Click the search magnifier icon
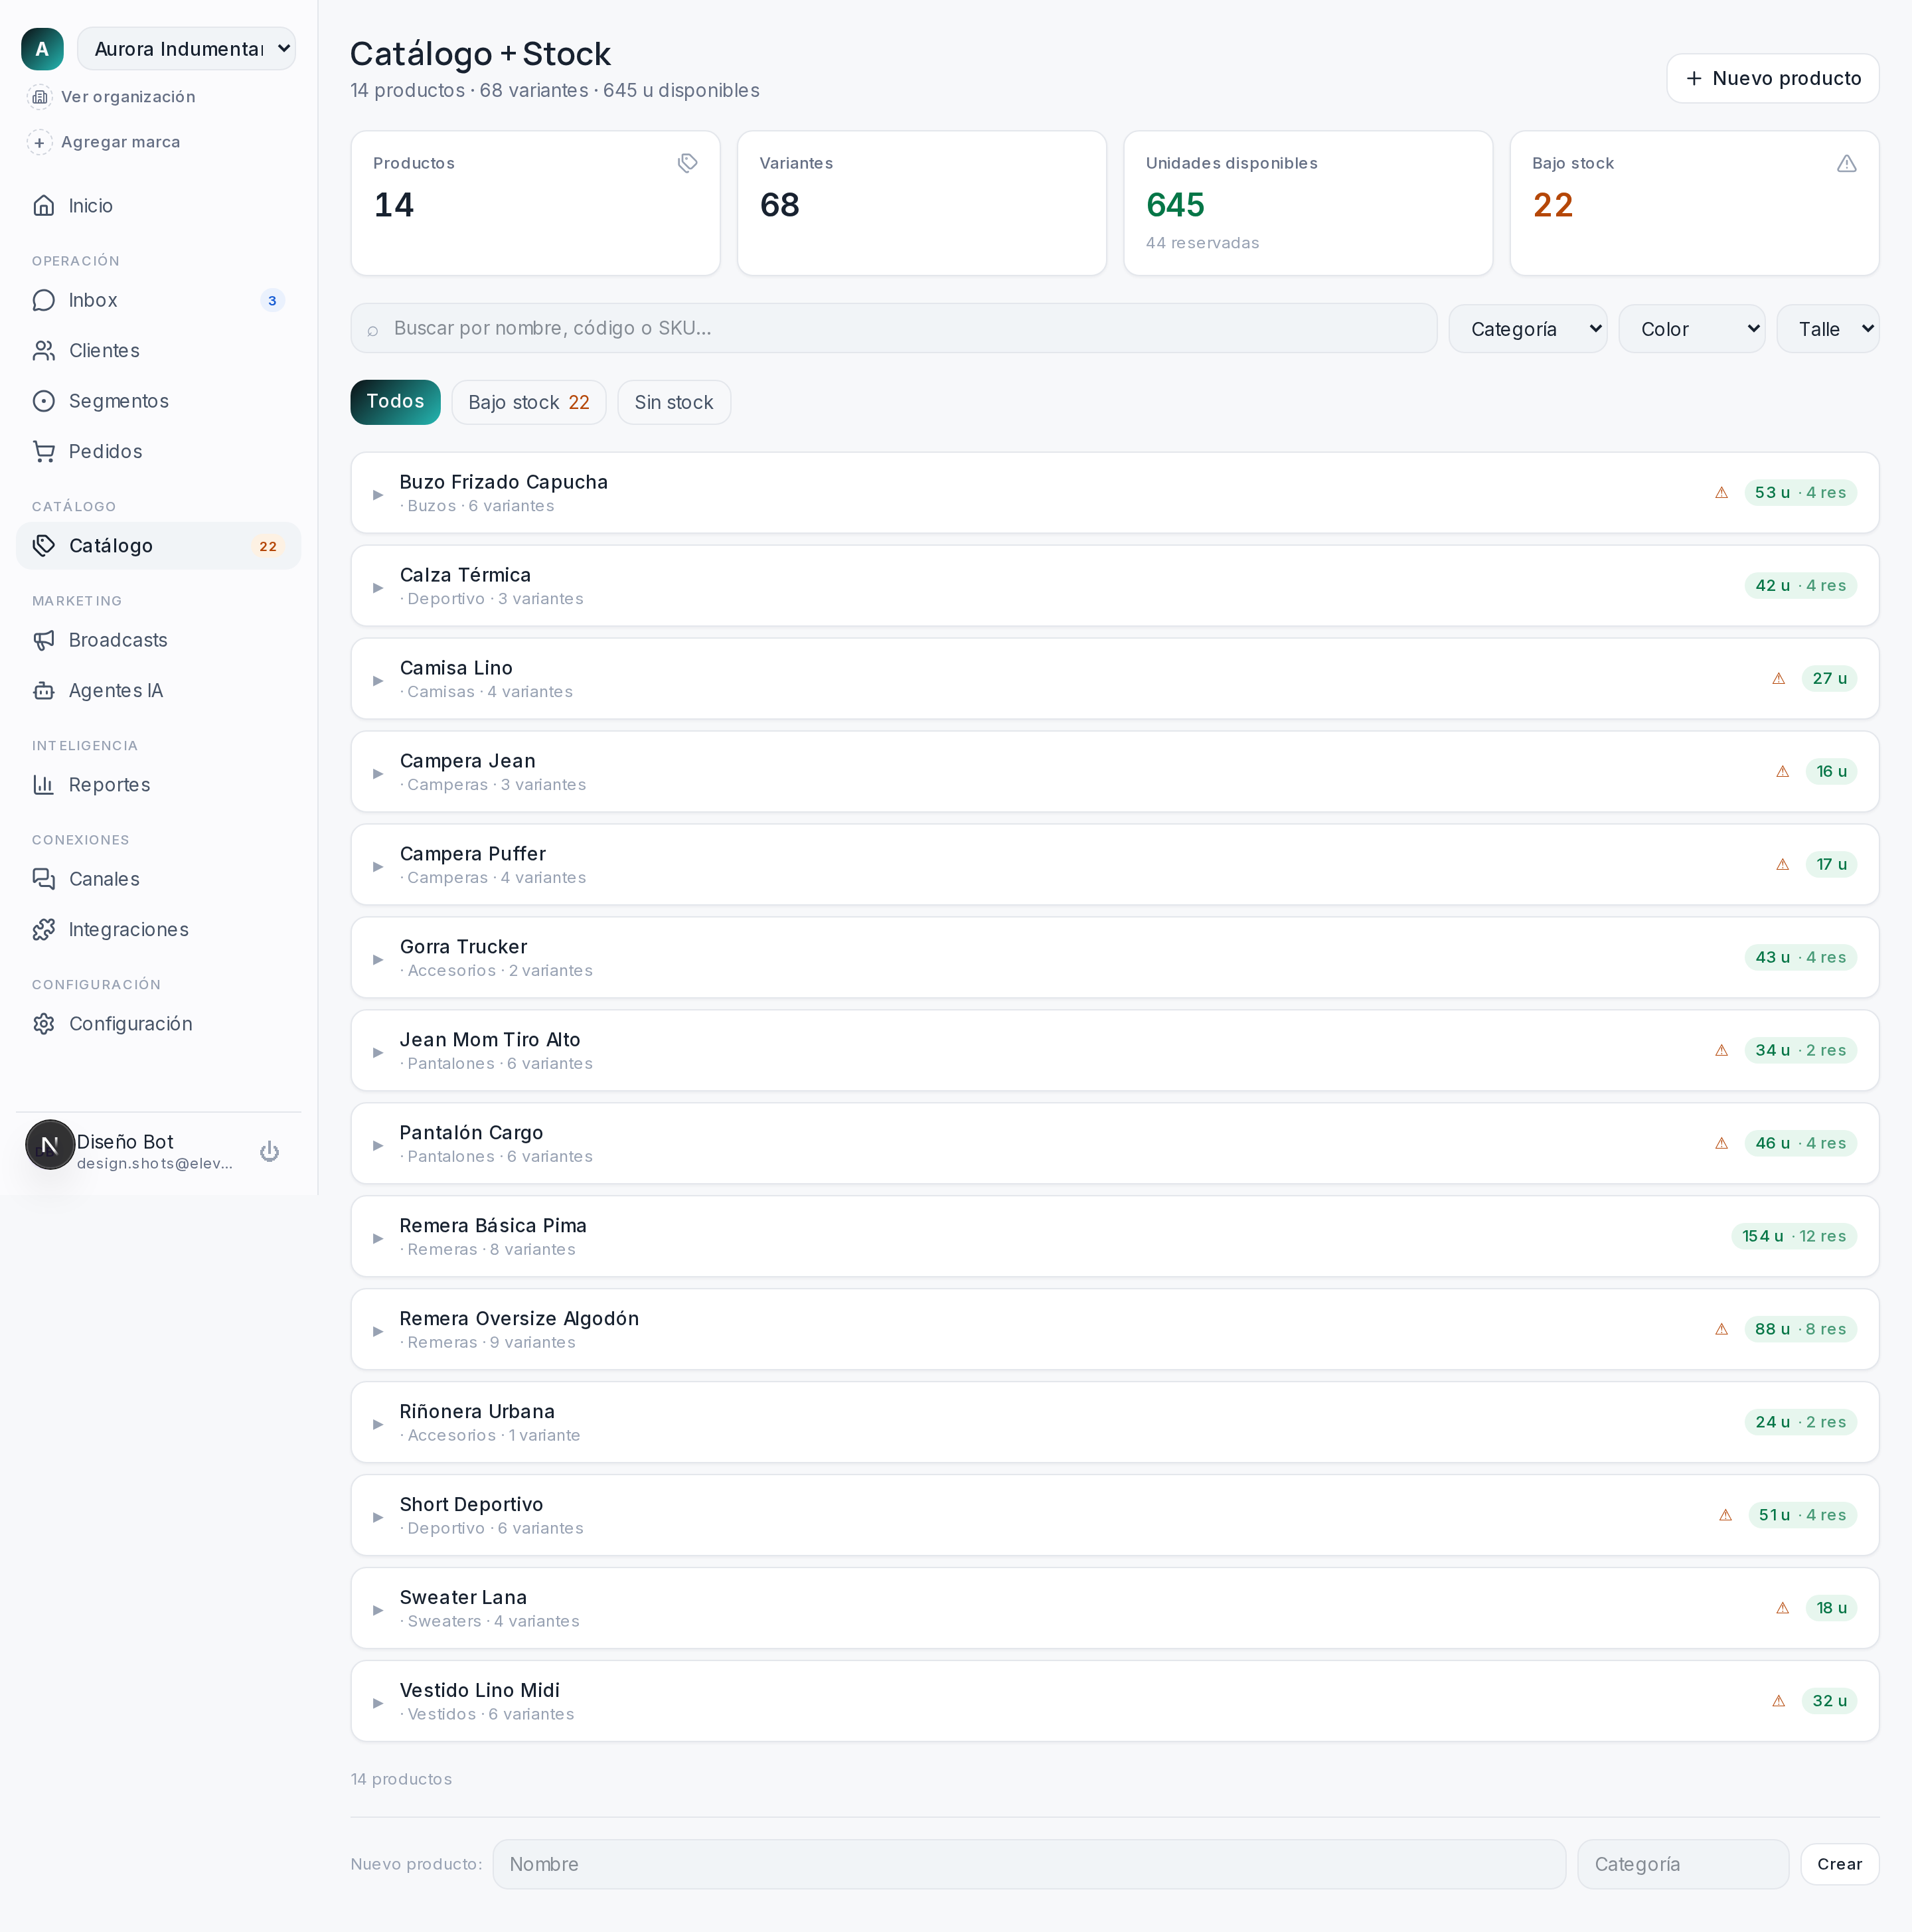1912x1932 pixels. 373,330
